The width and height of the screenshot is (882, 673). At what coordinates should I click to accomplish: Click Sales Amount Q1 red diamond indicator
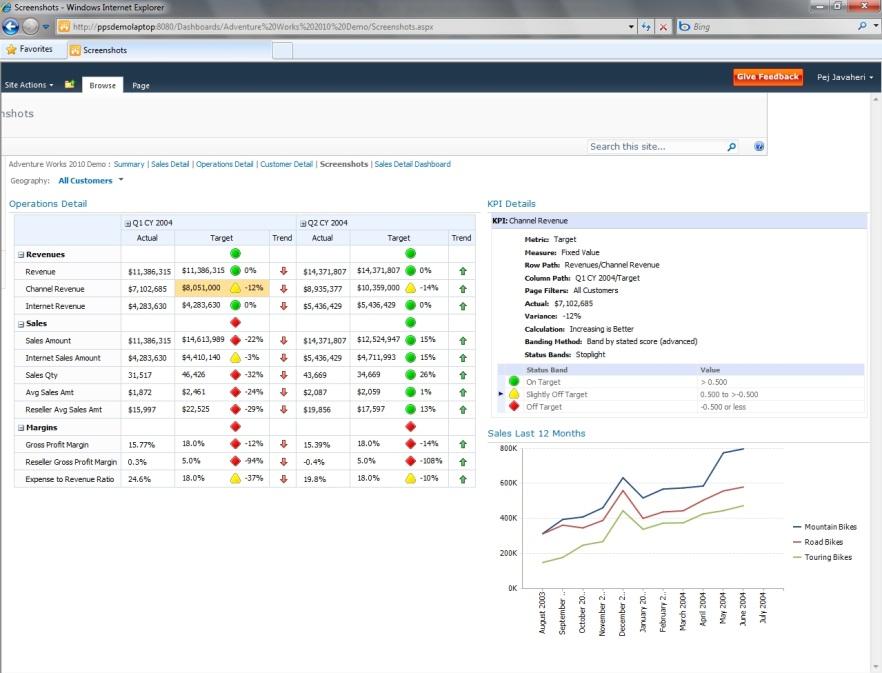point(235,340)
